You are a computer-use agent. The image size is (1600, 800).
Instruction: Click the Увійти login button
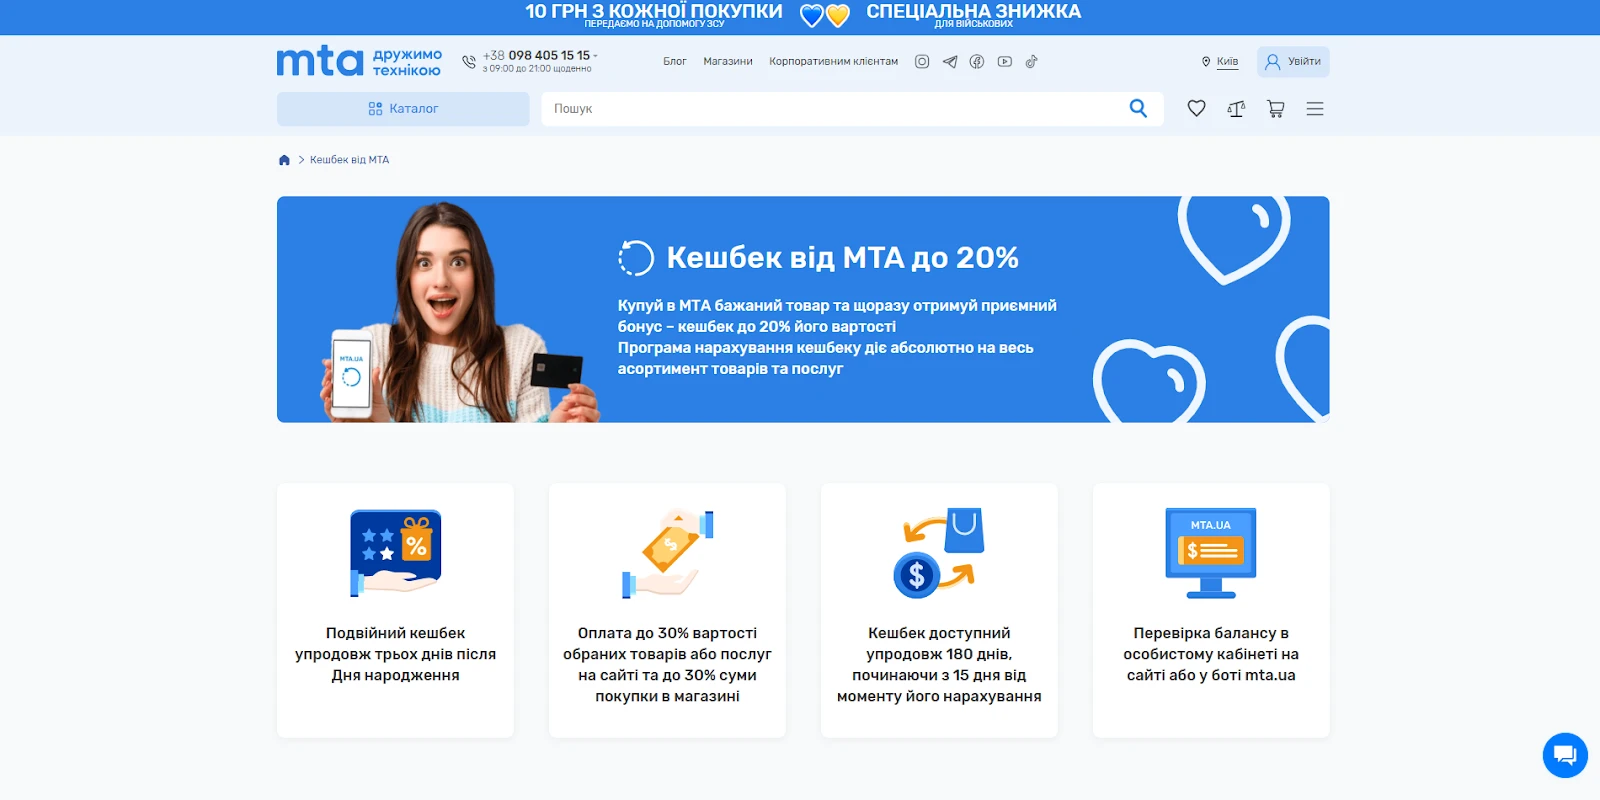click(1293, 62)
